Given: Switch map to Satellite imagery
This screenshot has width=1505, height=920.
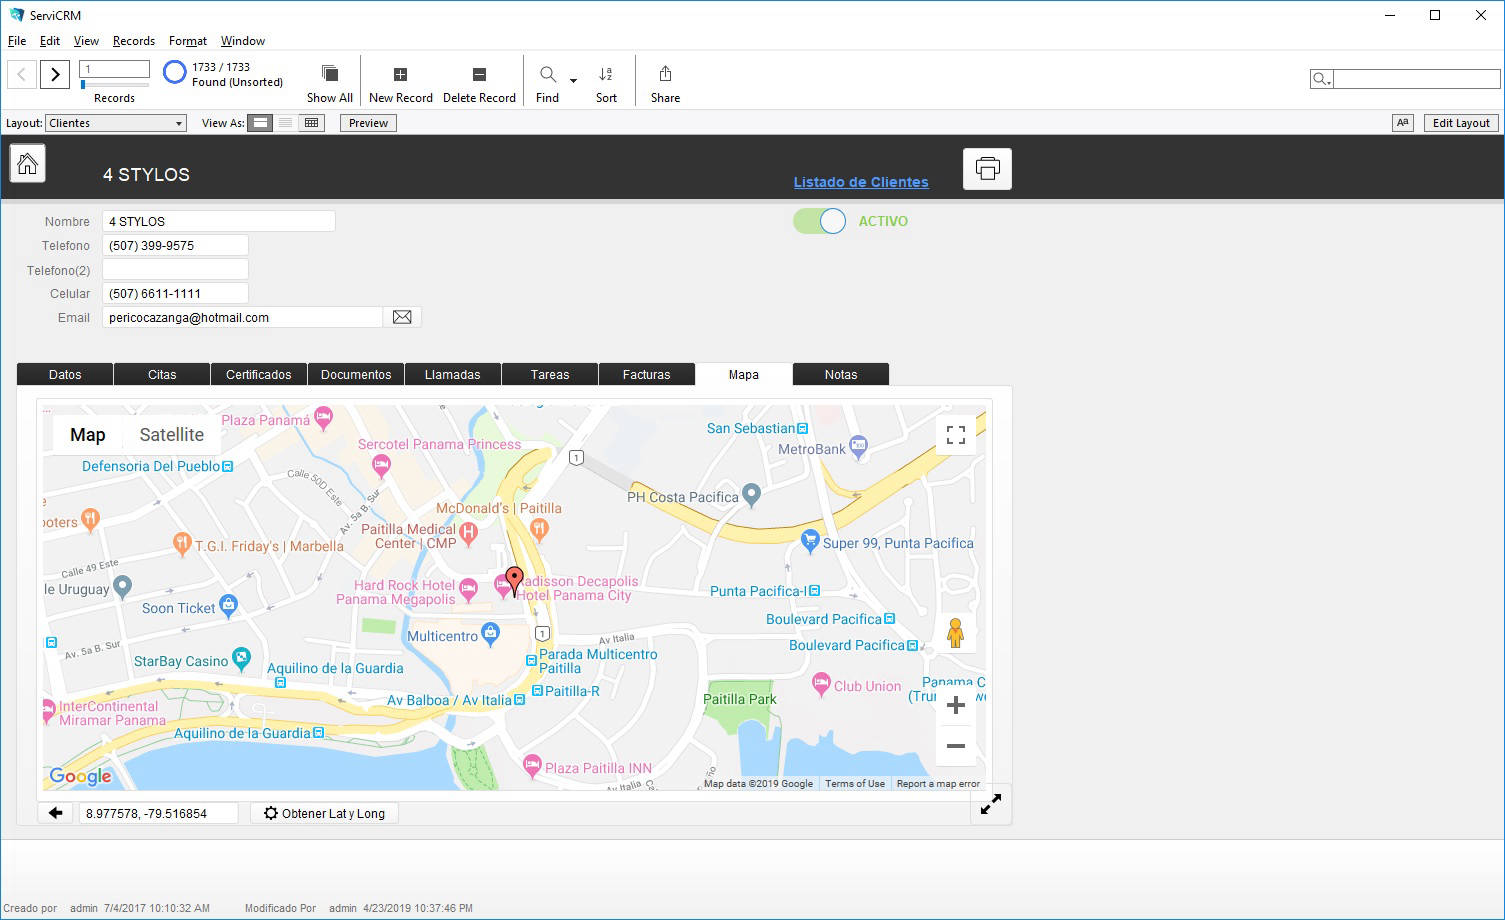Looking at the screenshot, I should click(172, 435).
